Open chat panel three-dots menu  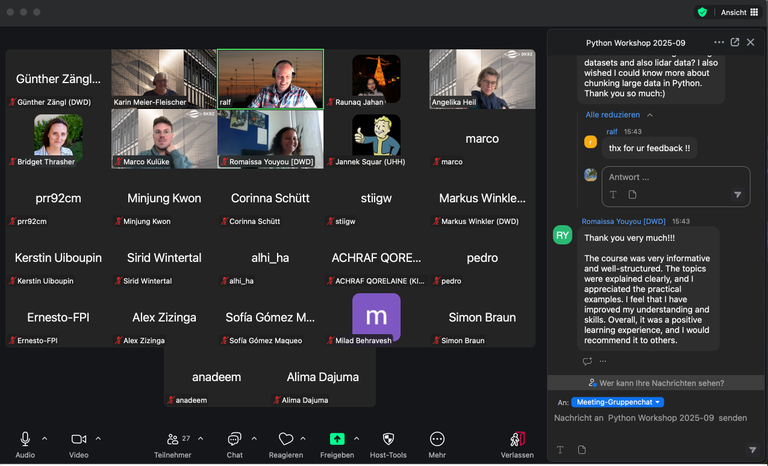click(x=719, y=43)
